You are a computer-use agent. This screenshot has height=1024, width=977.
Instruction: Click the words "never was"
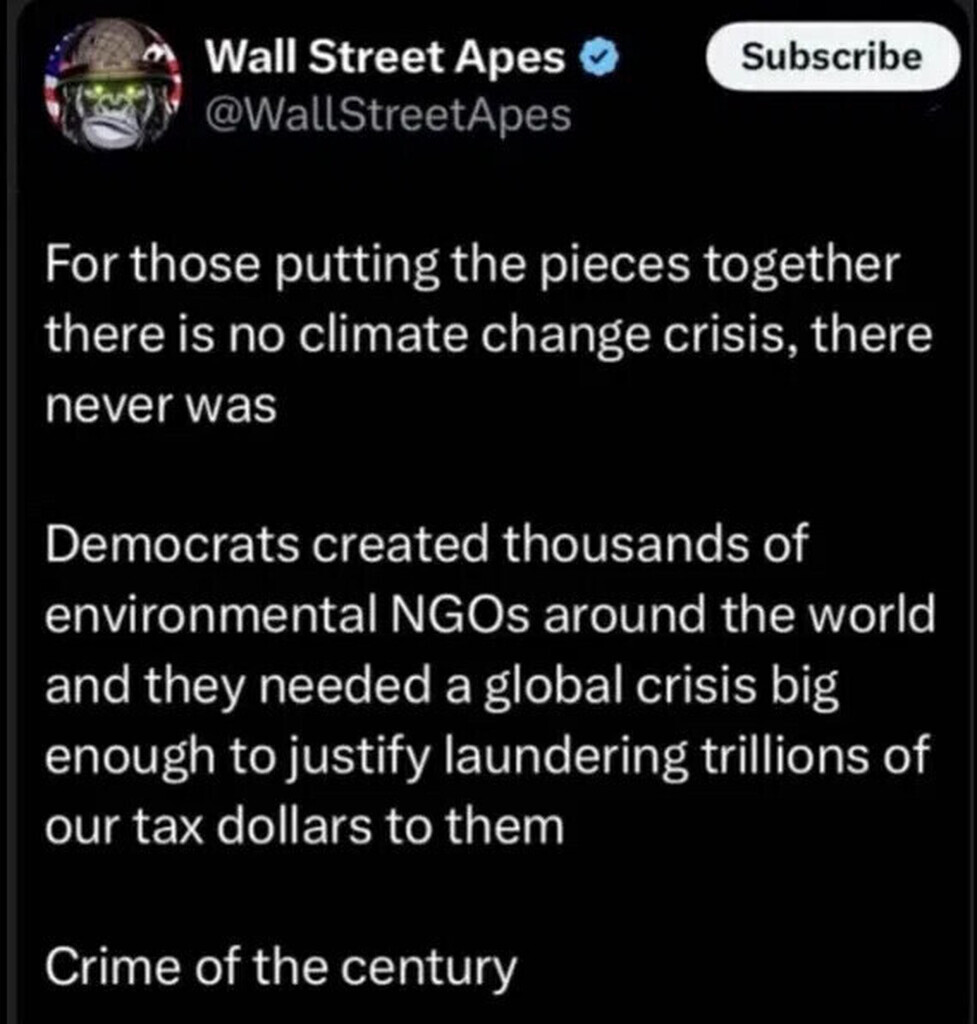point(160,407)
